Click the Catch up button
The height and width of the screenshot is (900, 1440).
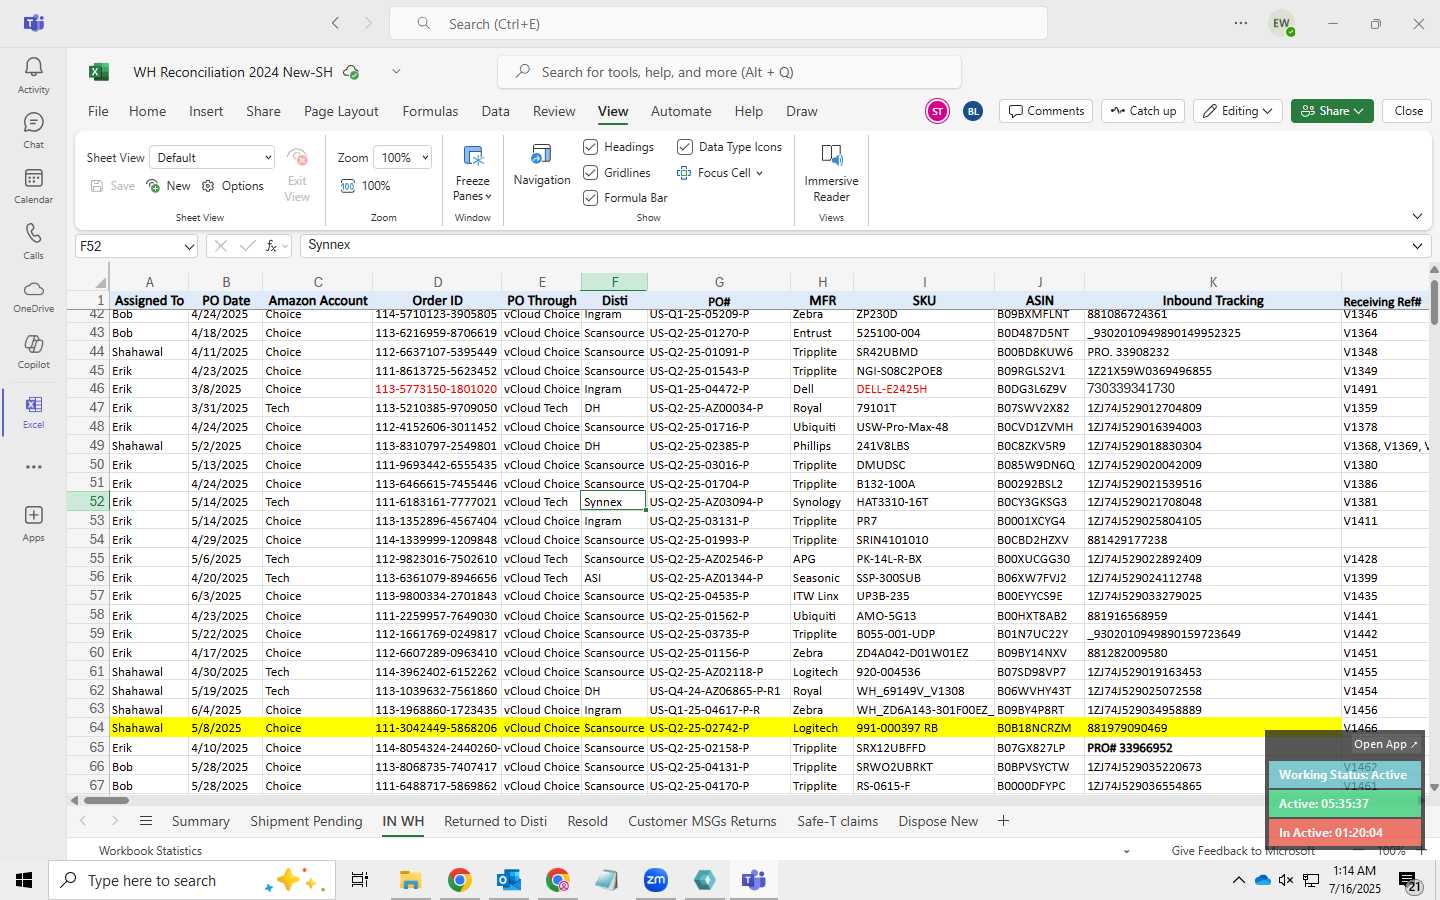coord(1143,111)
